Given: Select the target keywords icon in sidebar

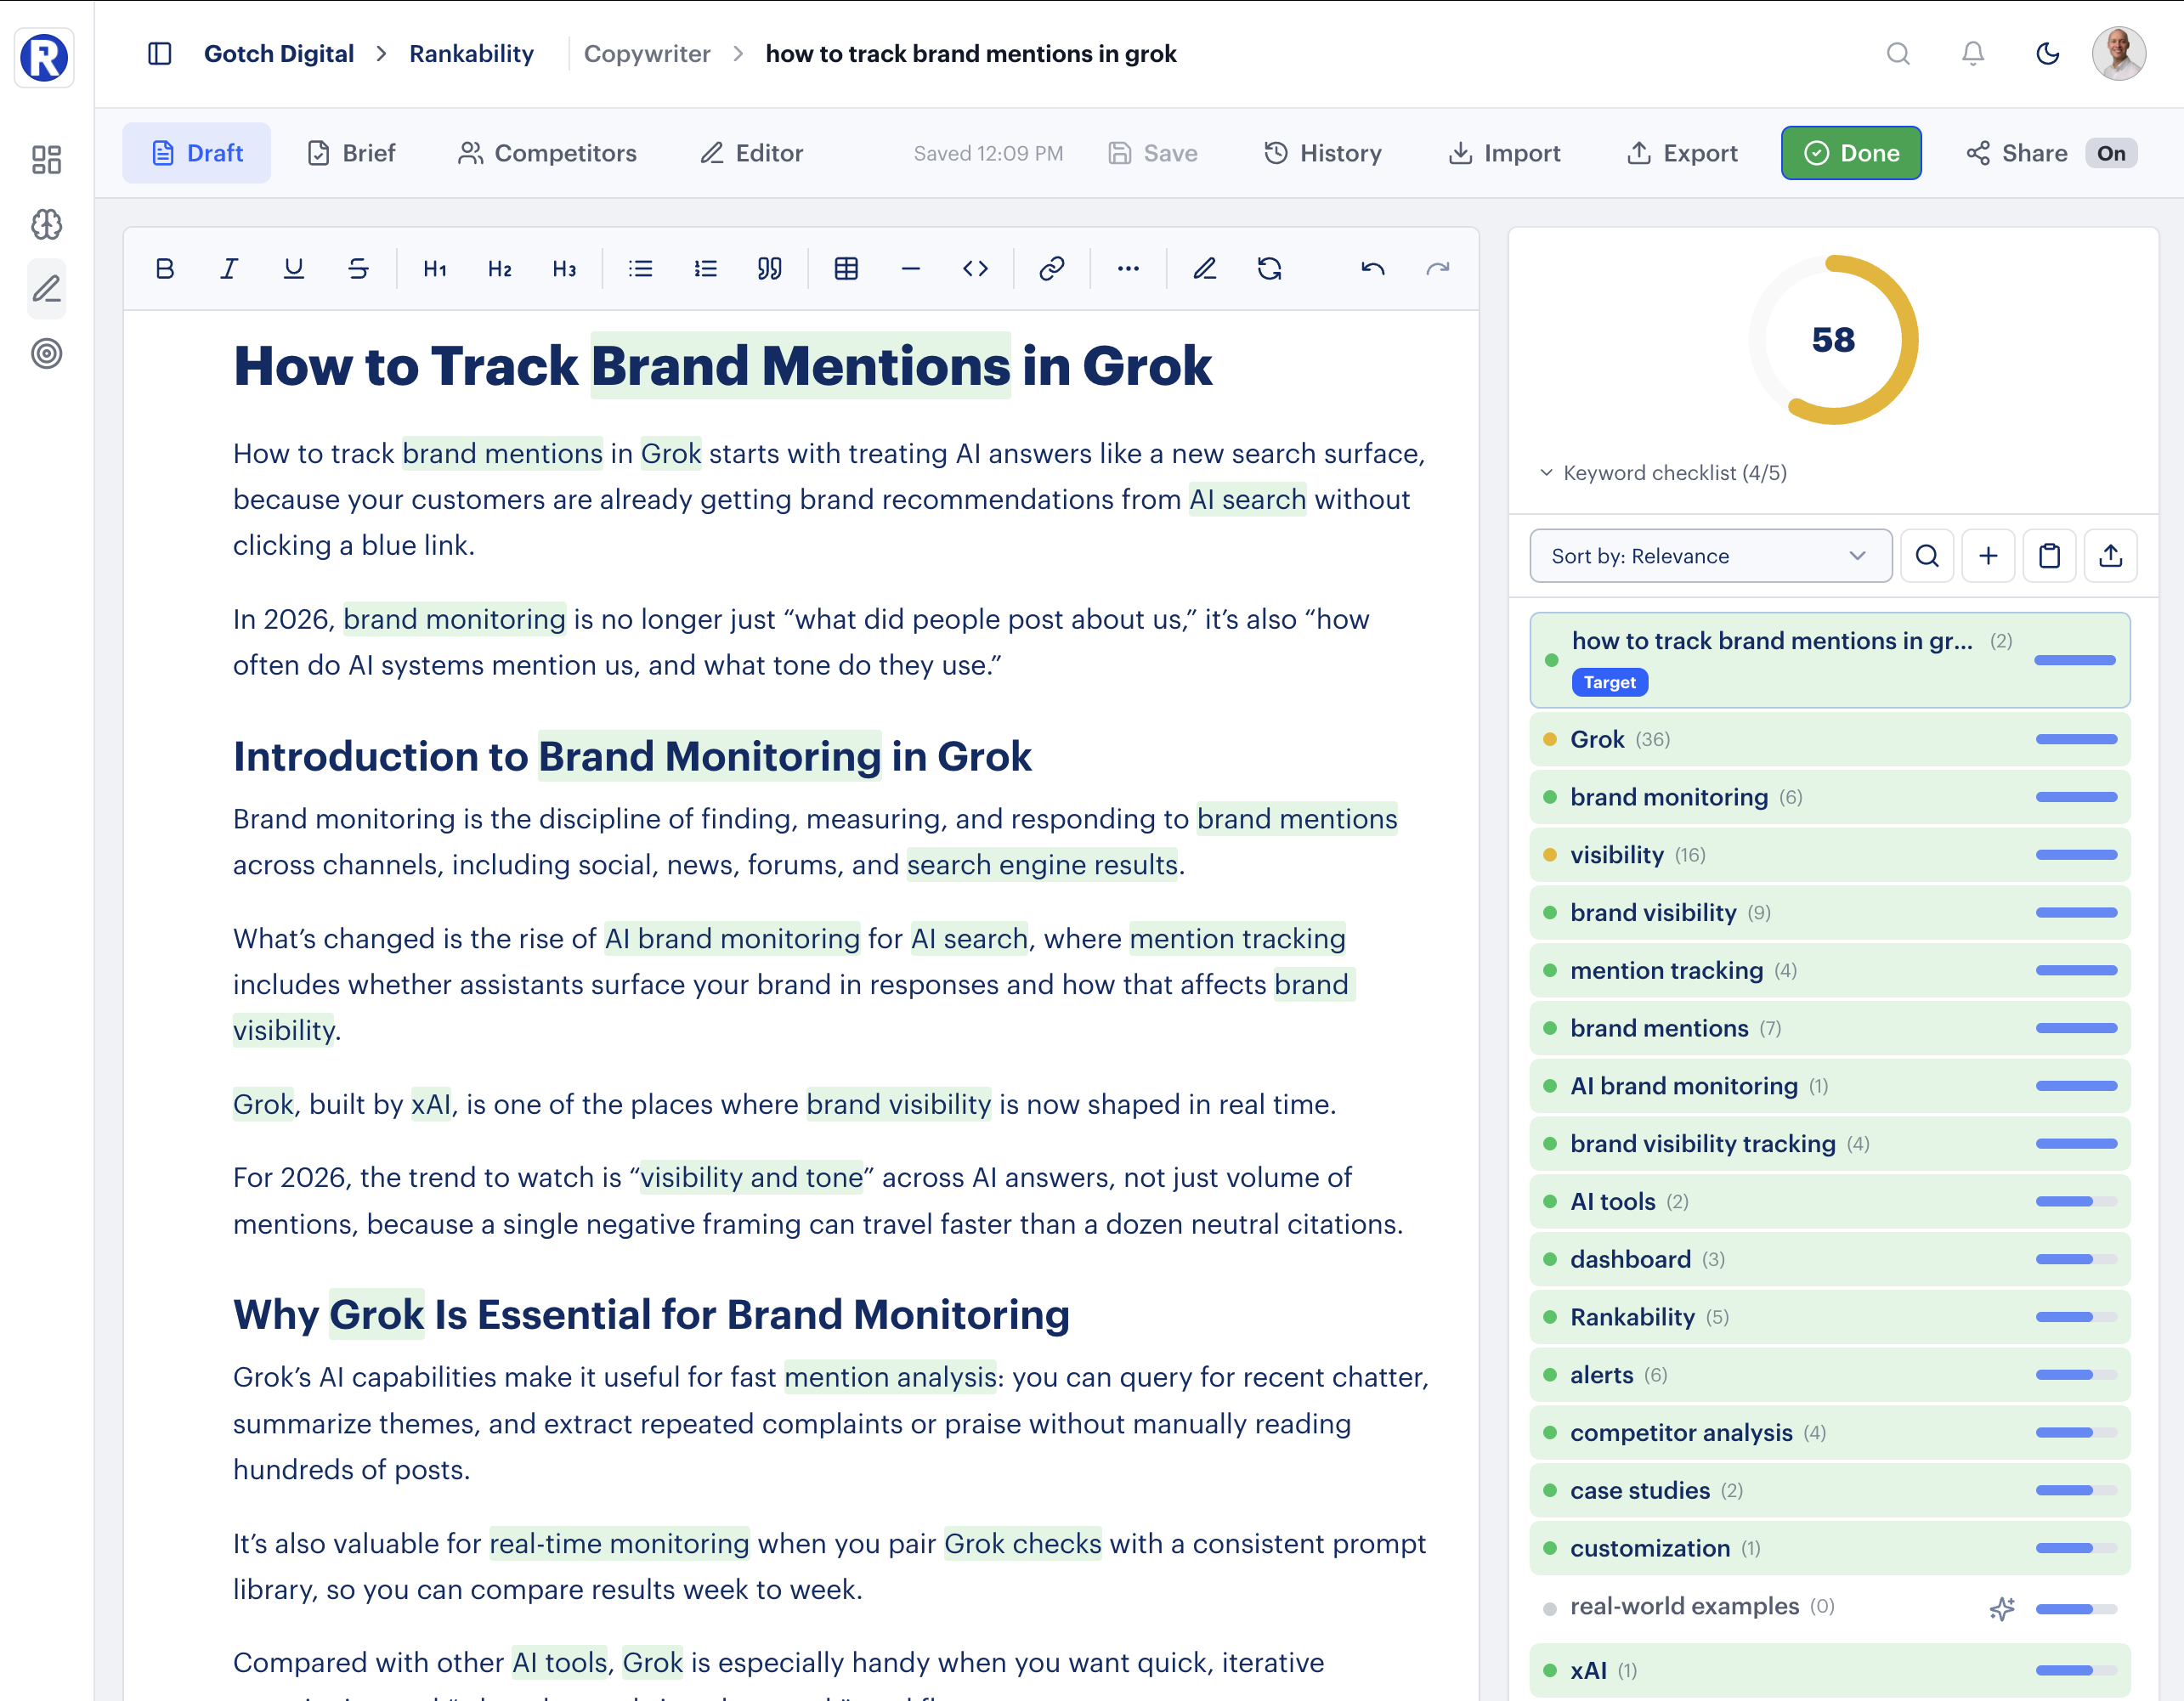Looking at the screenshot, I should pos(46,354).
